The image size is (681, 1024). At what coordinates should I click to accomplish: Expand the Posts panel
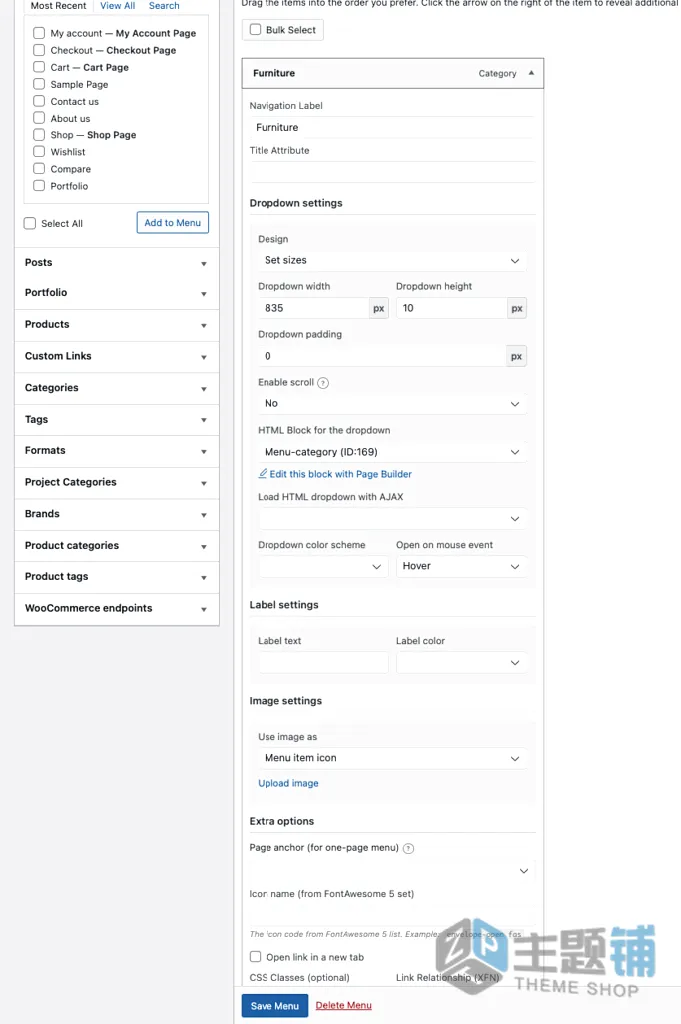tap(117, 263)
